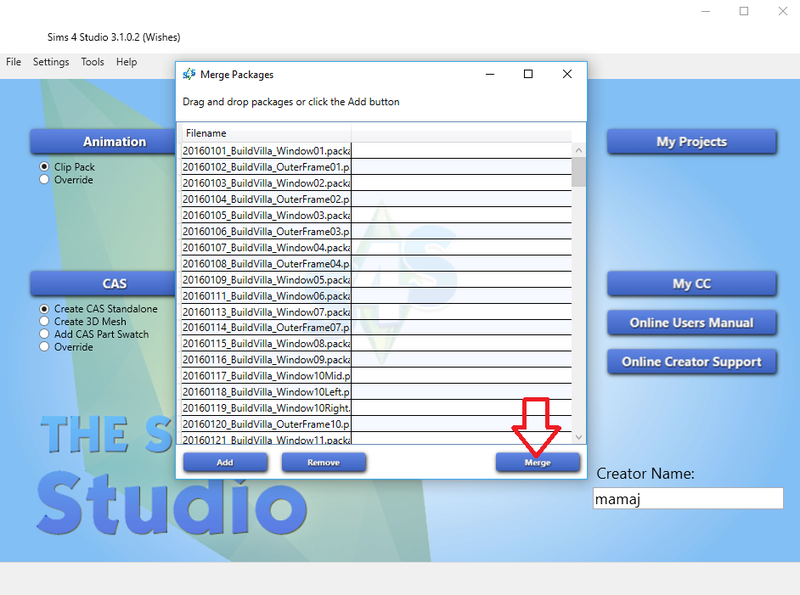
Task: Choose Create 3D Mesh option
Action: point(44,321)
